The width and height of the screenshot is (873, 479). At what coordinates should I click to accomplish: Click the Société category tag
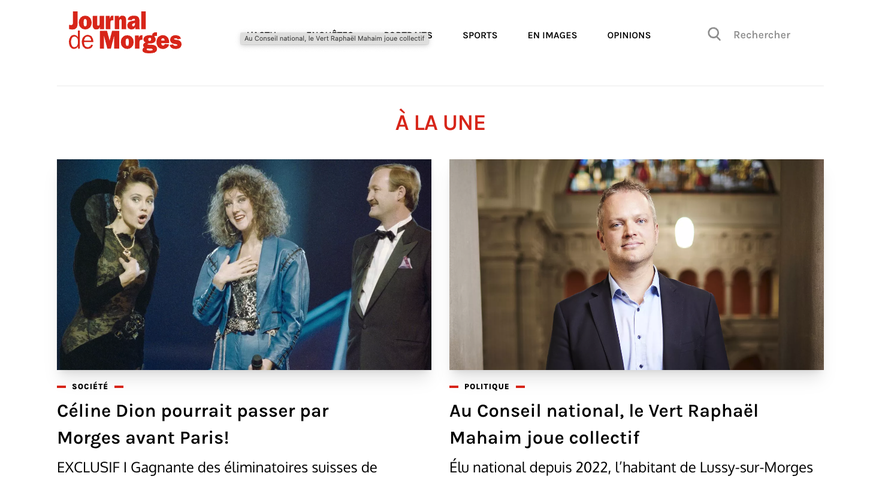coord(90,386)
